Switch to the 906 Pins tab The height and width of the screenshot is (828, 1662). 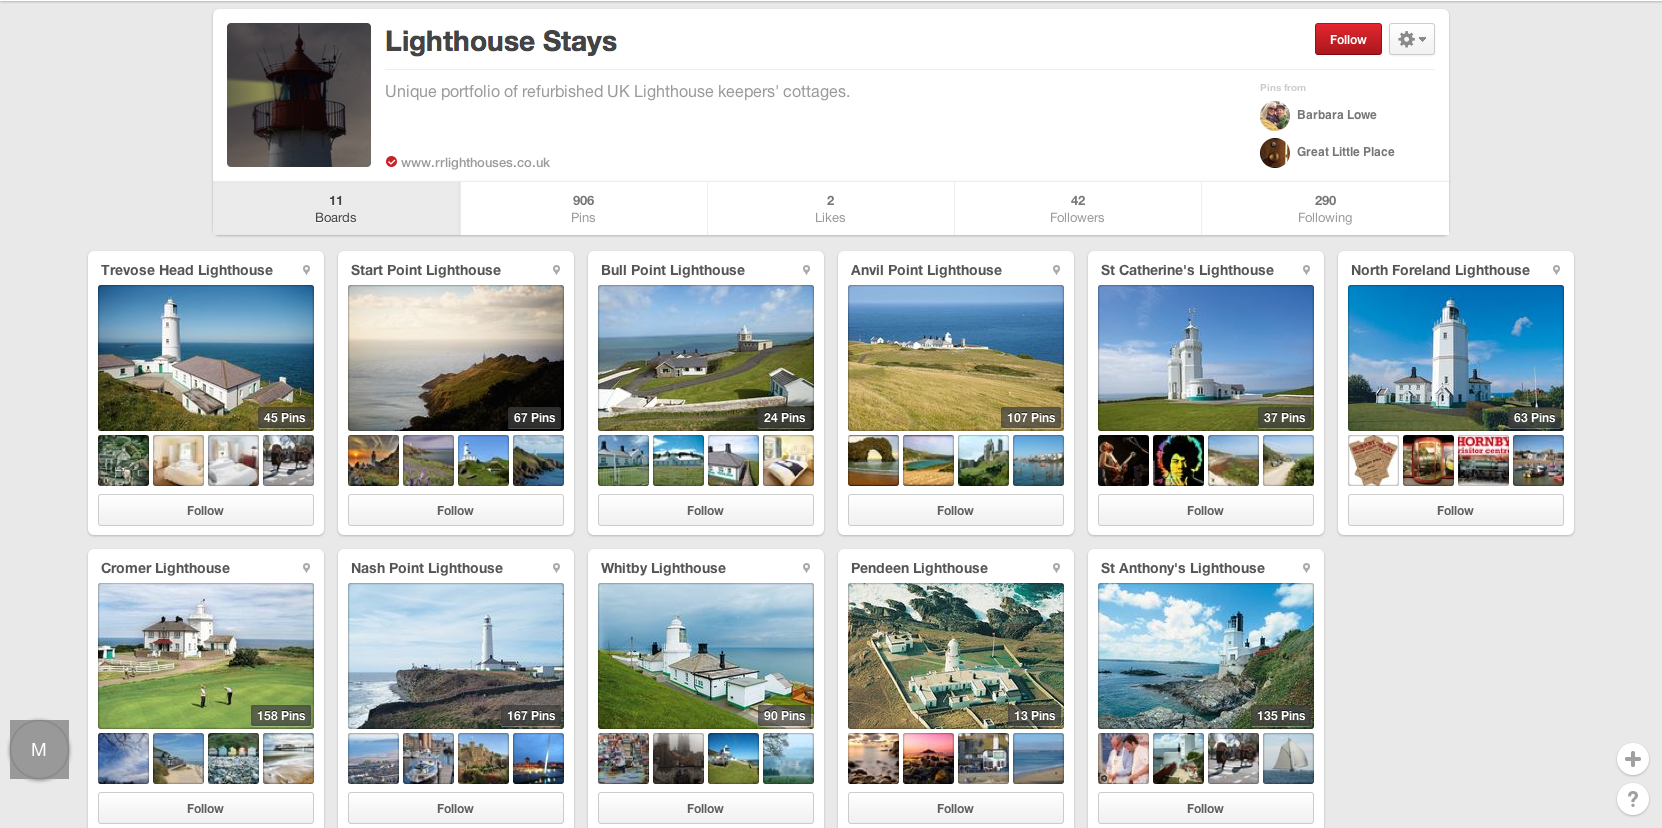583,208
